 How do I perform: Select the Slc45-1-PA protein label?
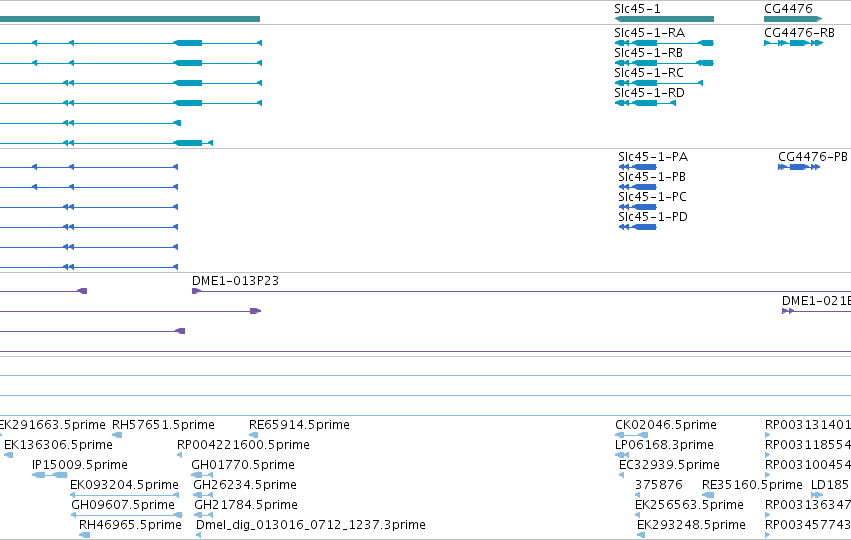click(x=653, y=157)
